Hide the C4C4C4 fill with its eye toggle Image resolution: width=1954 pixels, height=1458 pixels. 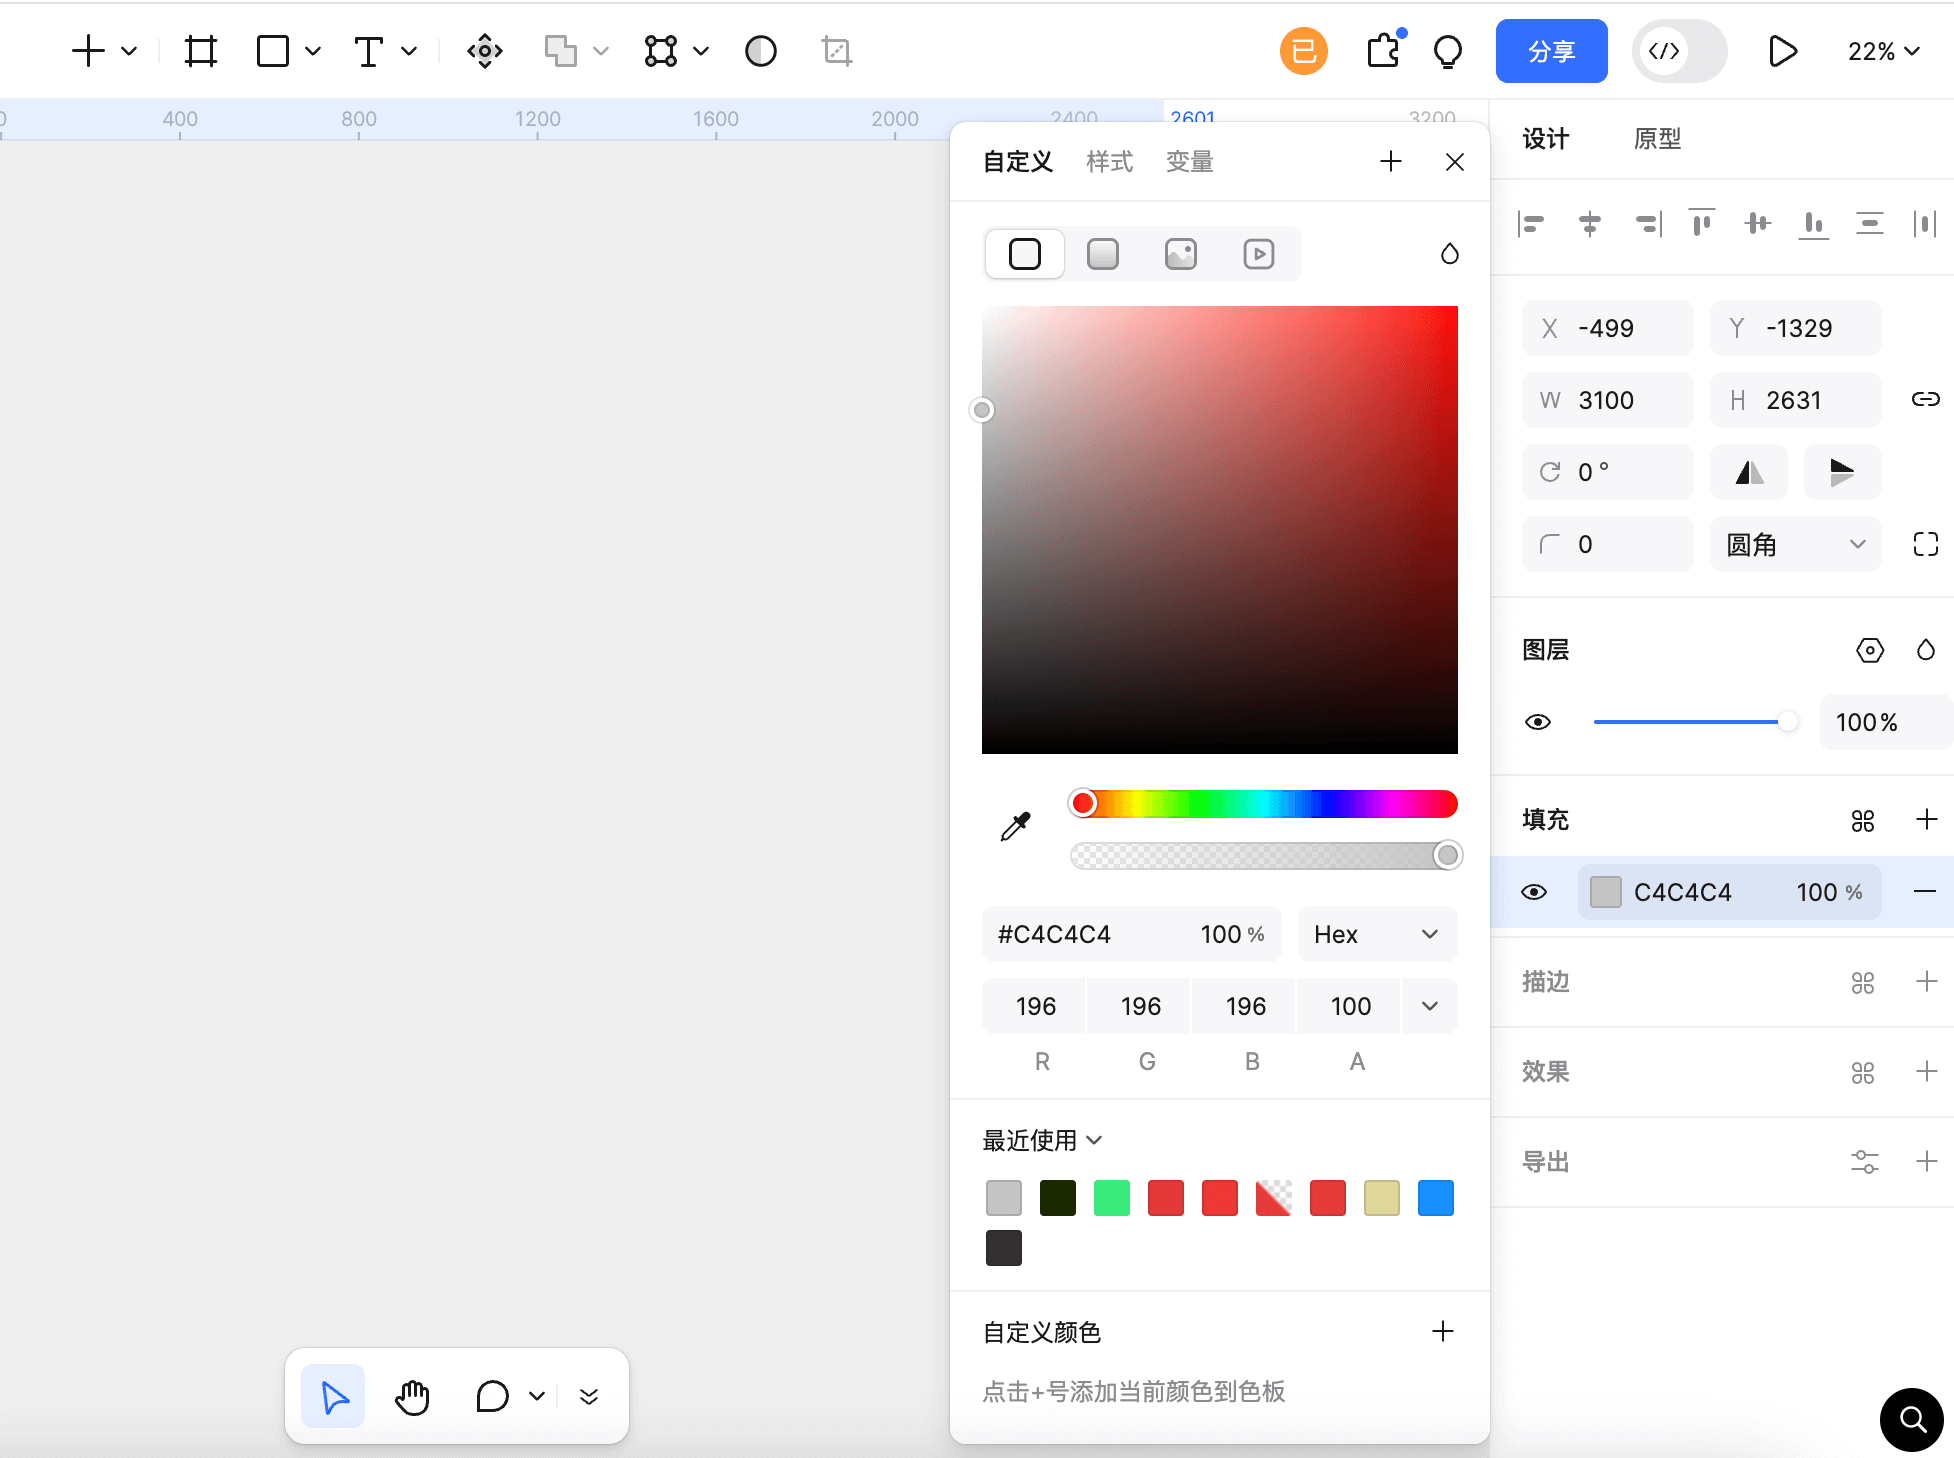[x=1535, y=891]
